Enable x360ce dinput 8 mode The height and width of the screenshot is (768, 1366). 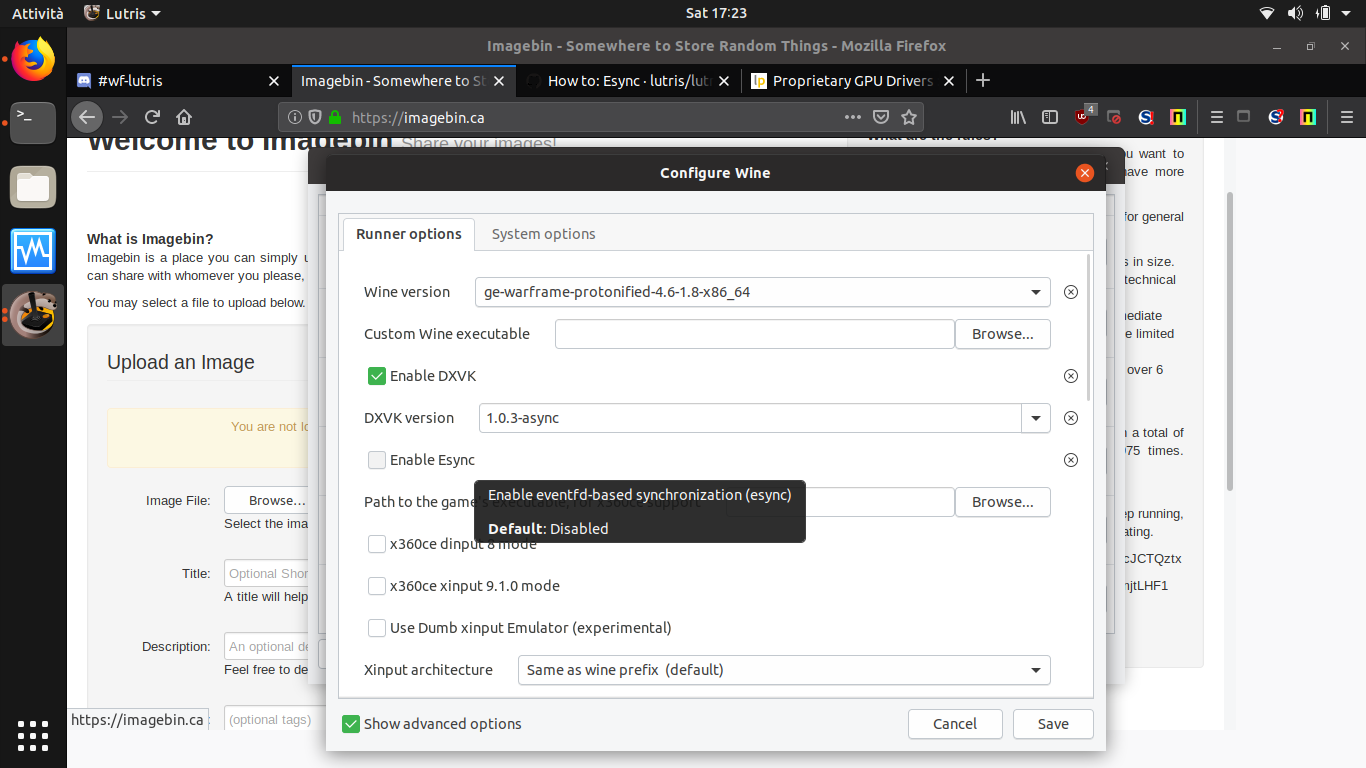(x=377, y=544)
